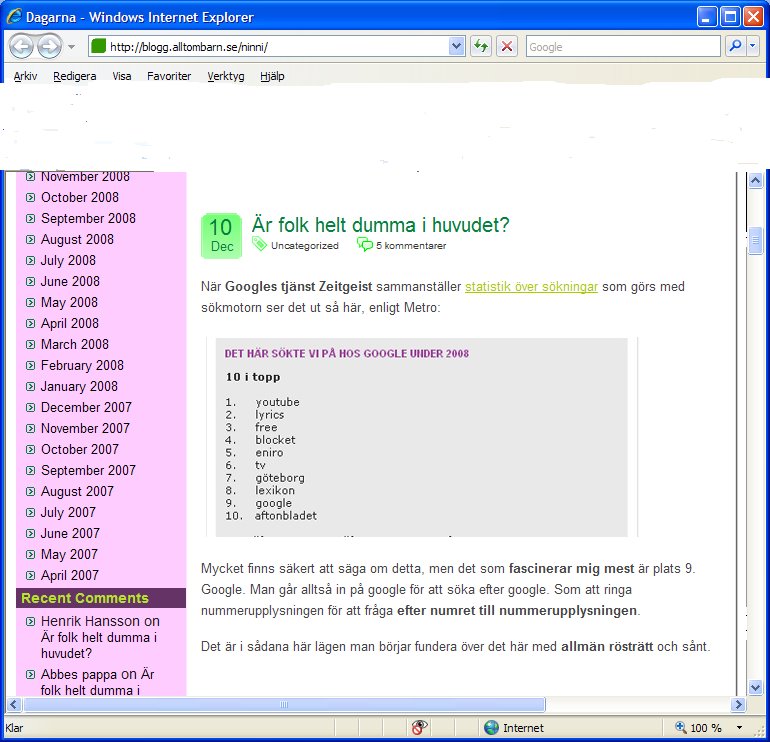Open the April 2008 archive

click(x=70, y=324)
